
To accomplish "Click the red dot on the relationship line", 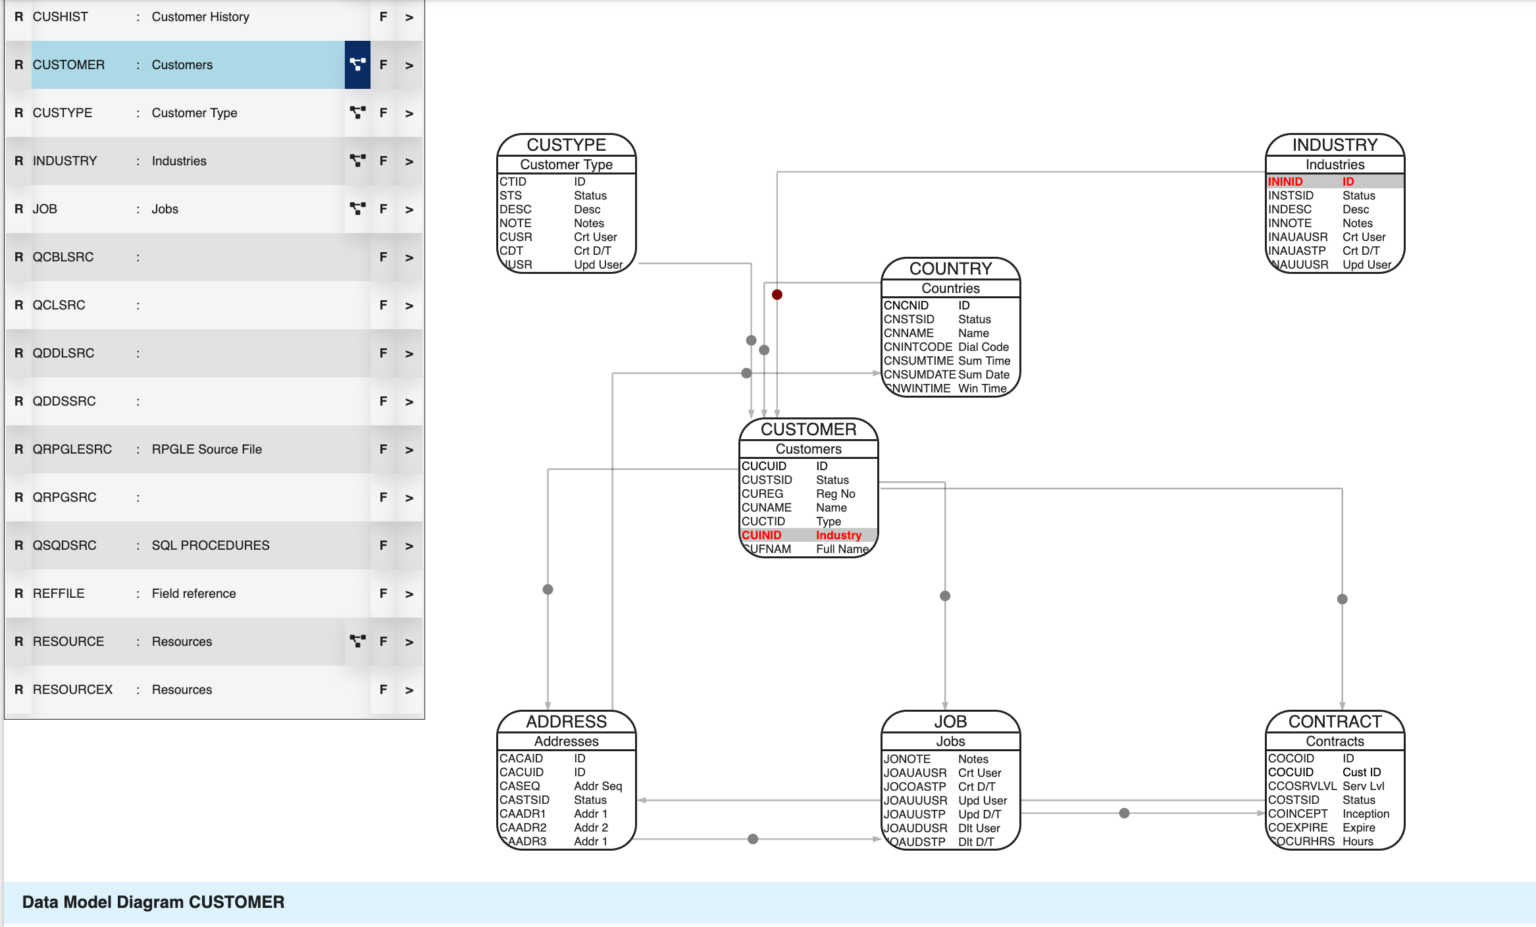I will tap(777, 294).
